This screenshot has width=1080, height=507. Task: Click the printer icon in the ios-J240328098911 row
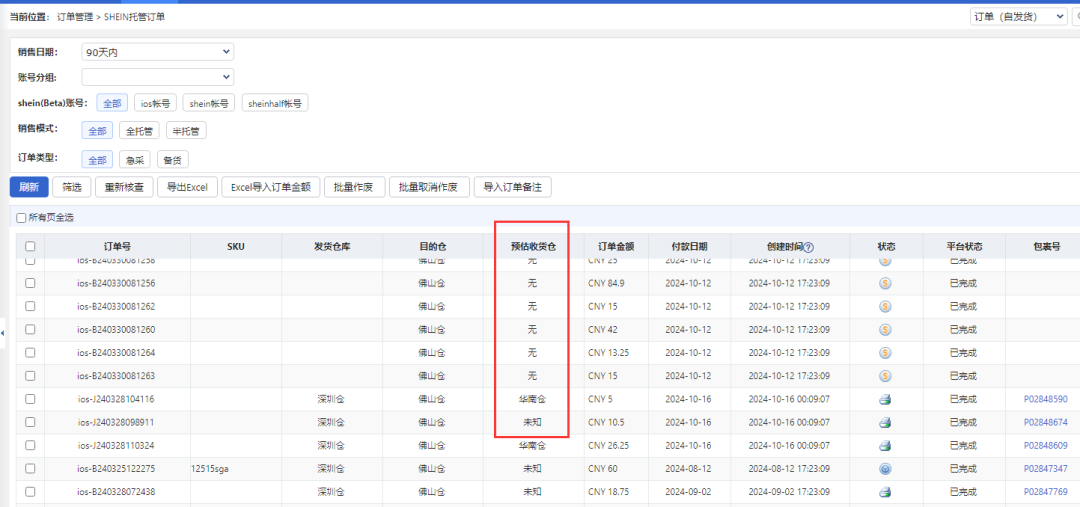pos(885,422)
